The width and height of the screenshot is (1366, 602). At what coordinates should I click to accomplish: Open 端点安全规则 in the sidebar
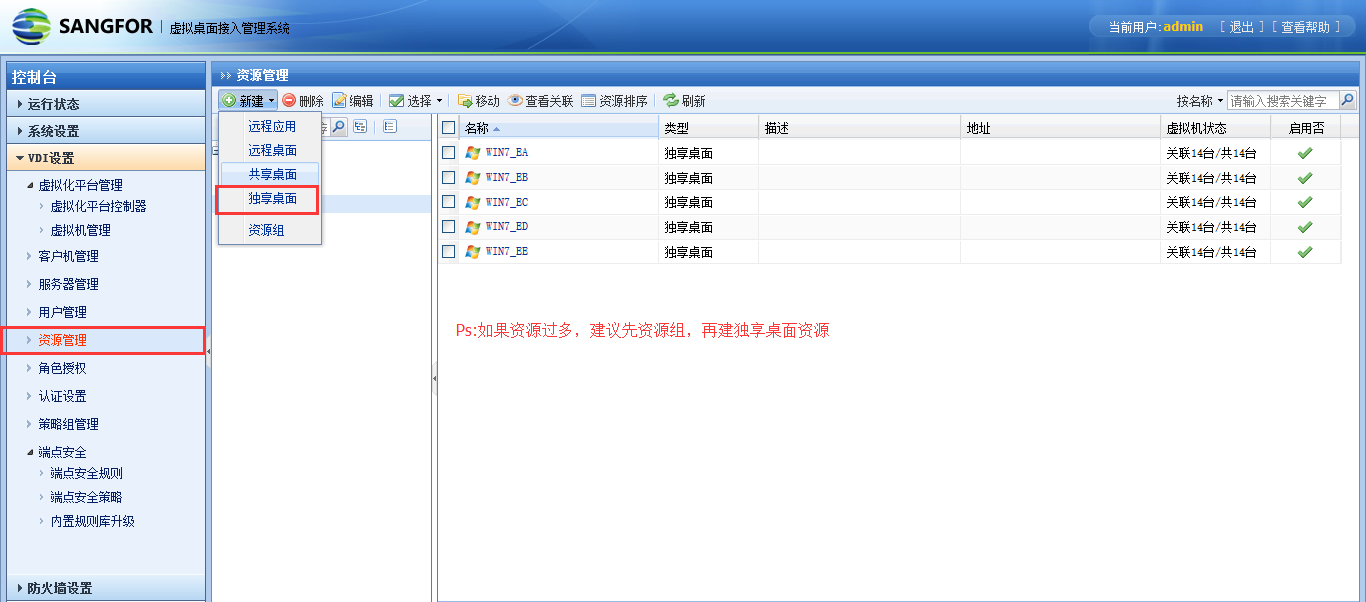tap(86, 473)
